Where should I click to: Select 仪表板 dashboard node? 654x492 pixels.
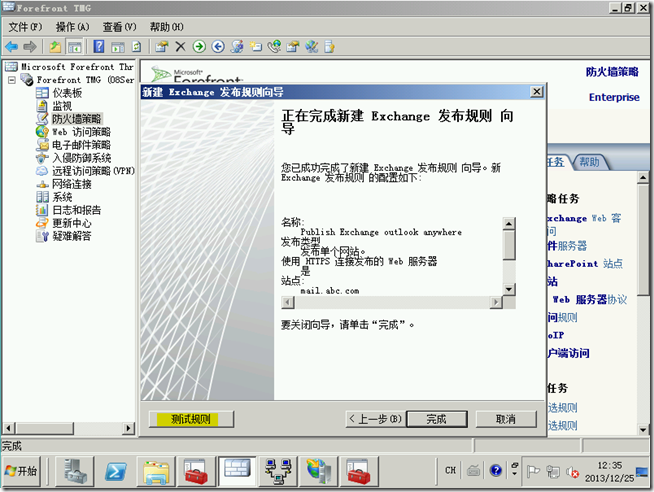(x=67, y=93)
